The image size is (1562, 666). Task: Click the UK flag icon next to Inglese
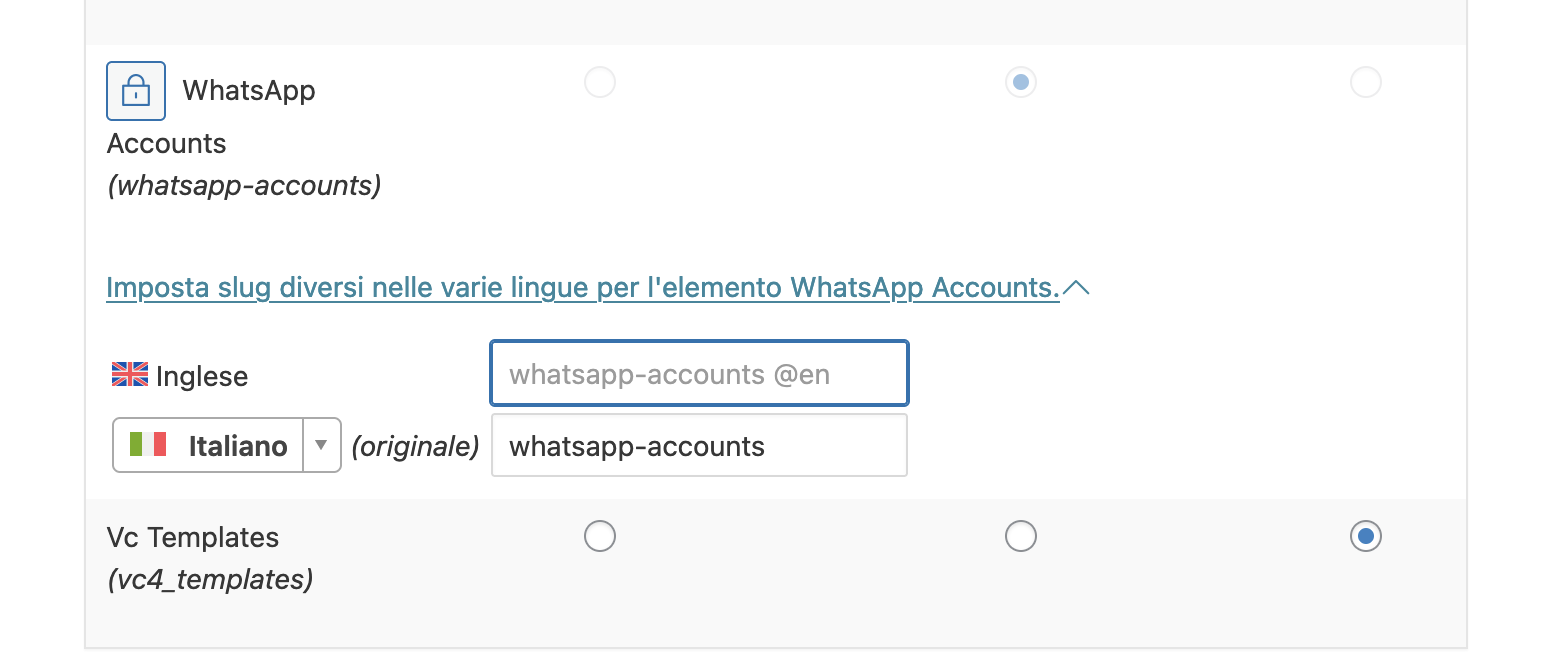130,374
